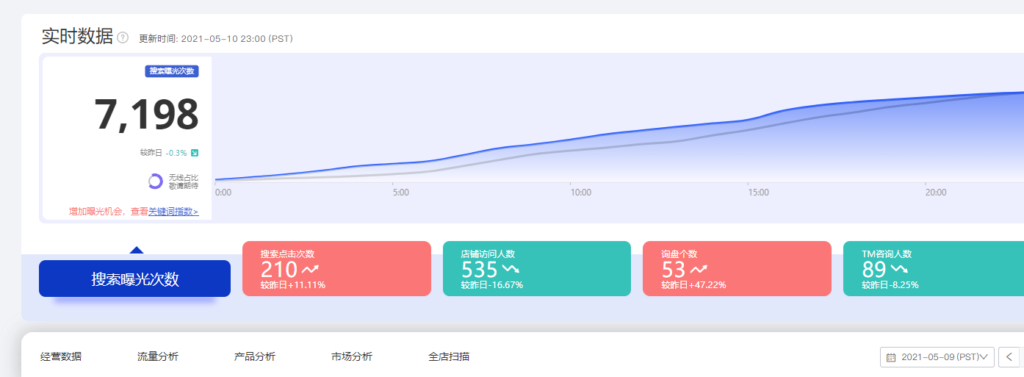
Task: Open the 2021-05-09 (PST) date dropdown
Action: [937, 357]
